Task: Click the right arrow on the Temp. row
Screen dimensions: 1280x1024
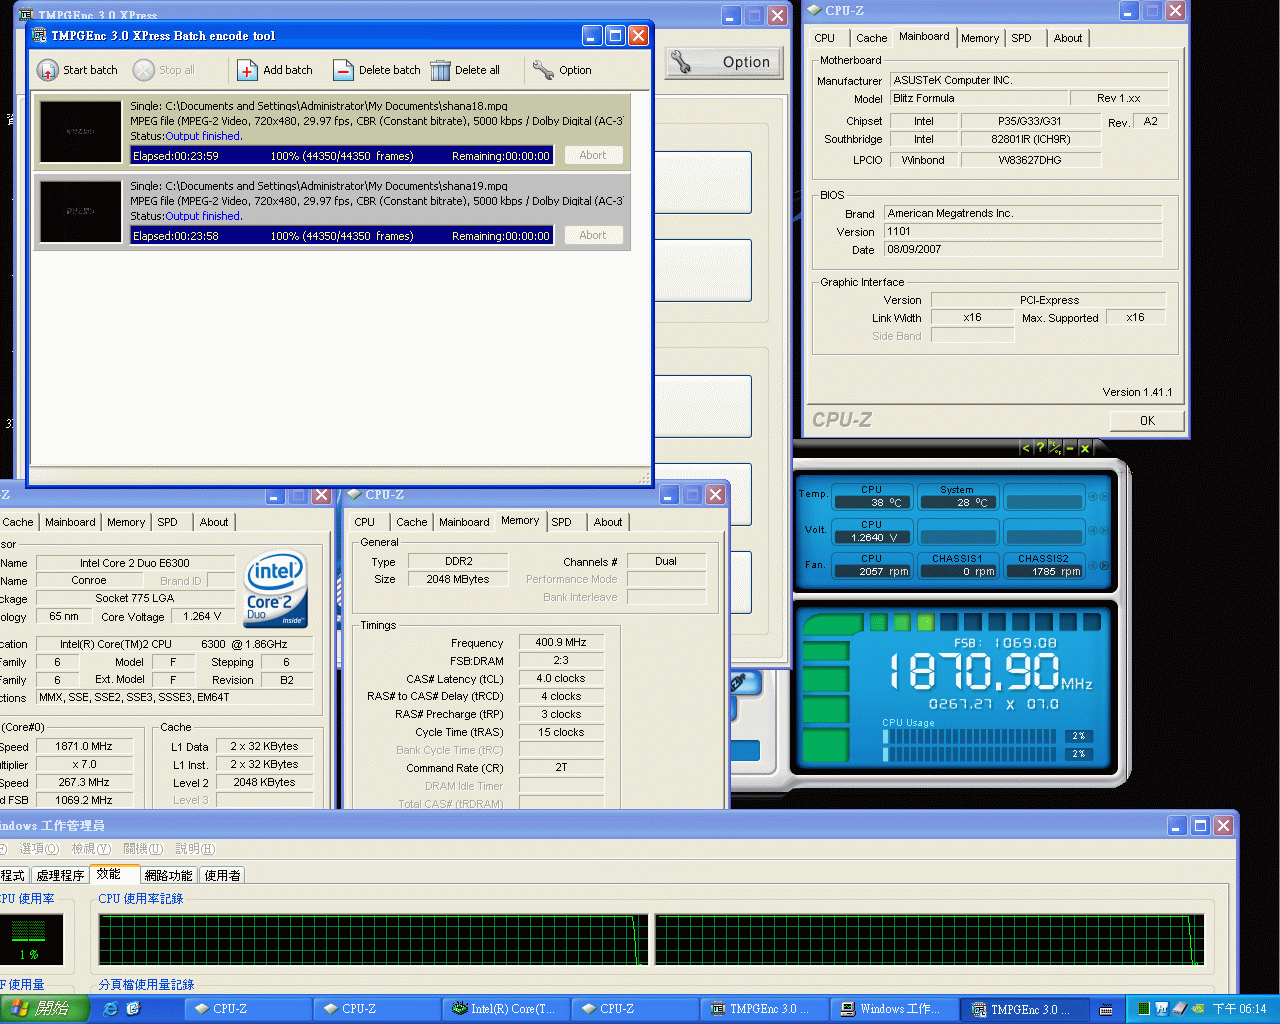Action: (x=1105, y=497)
